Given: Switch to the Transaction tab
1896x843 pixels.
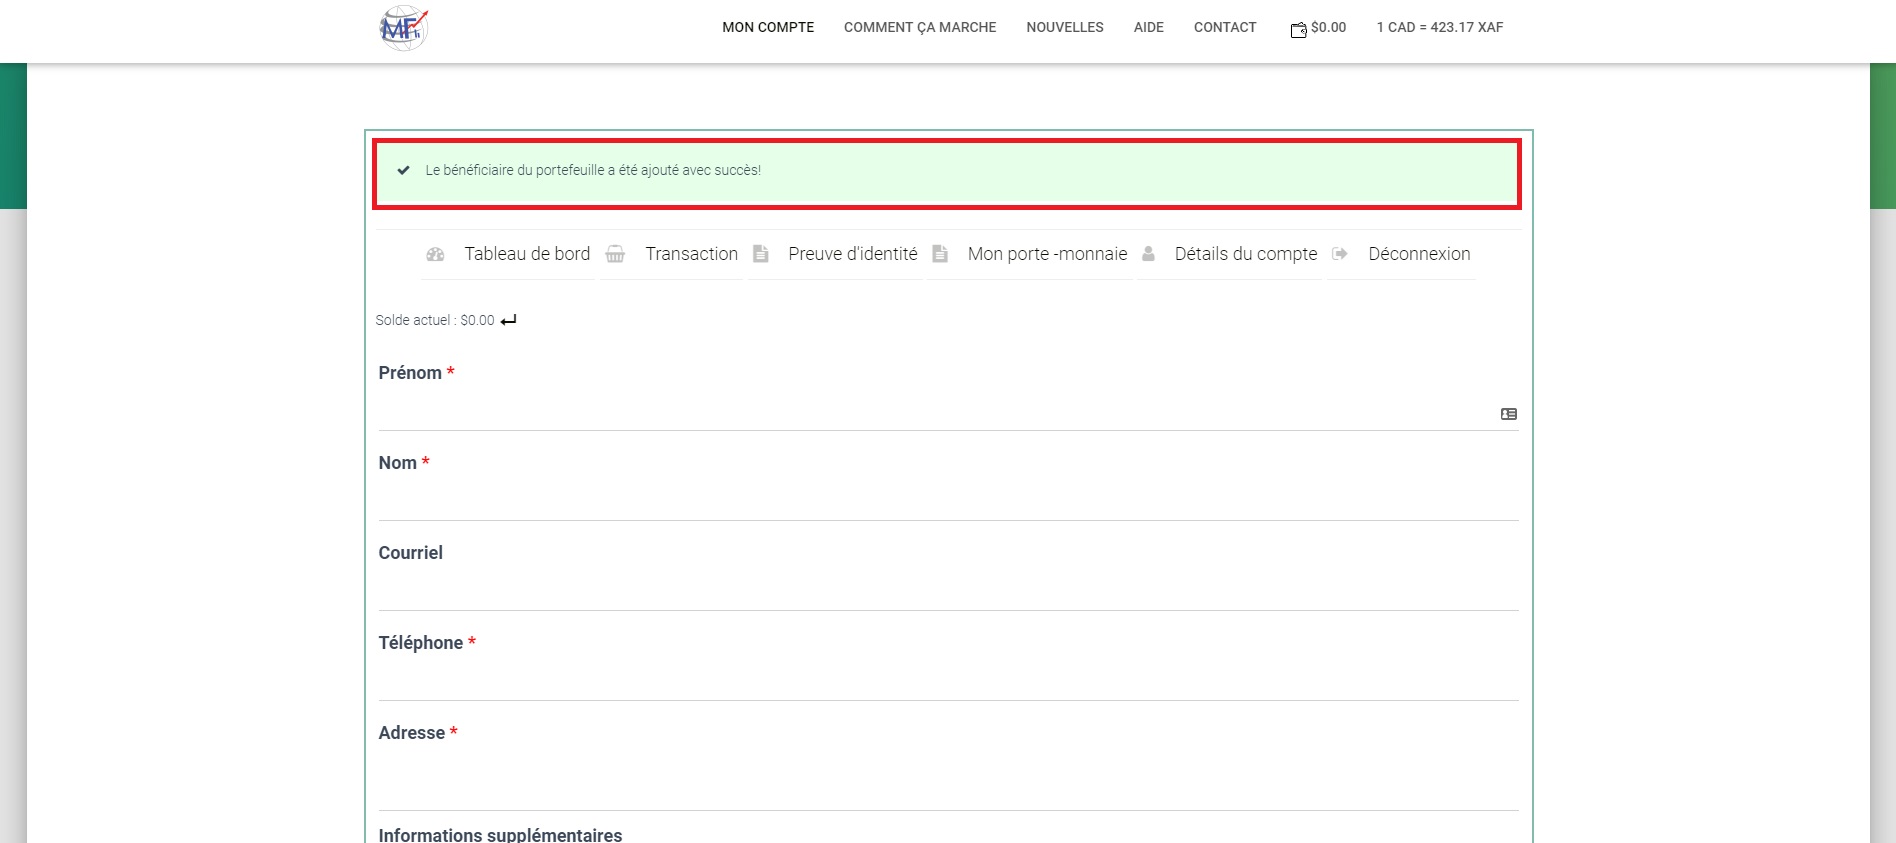Looking at the screenshot, I should pos(691,254).
